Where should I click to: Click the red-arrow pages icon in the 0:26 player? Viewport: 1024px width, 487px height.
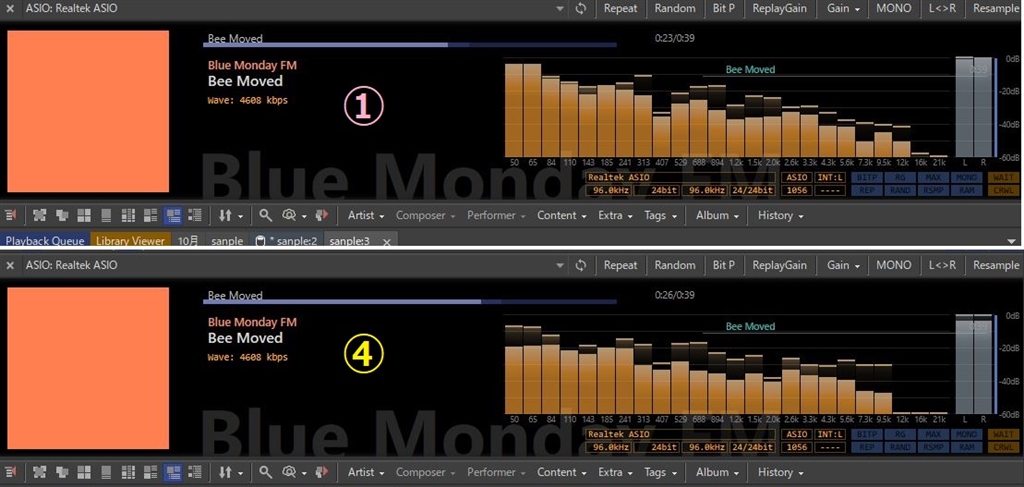click(x=321, y=472)
